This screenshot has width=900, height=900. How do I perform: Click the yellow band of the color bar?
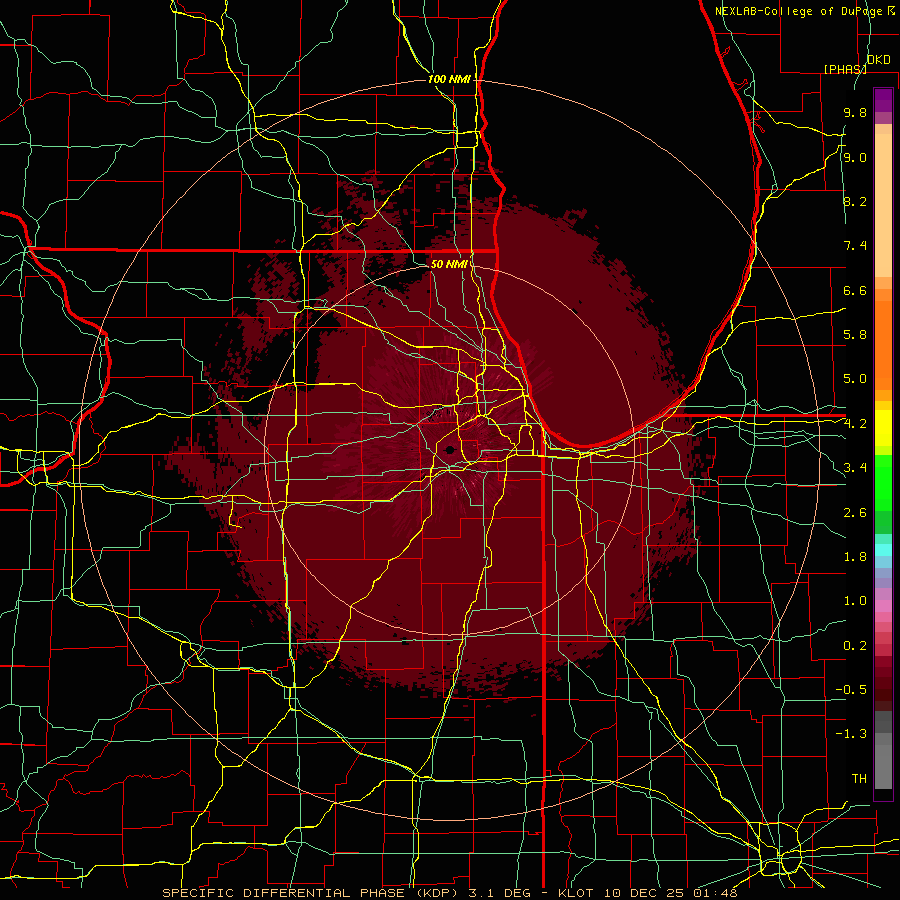883,428
